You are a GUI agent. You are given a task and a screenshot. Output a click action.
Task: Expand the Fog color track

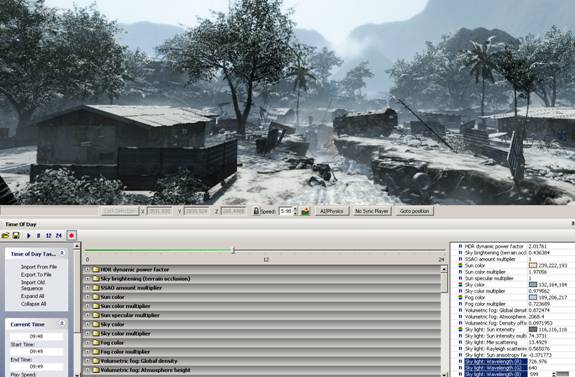(x=87, y=343)
